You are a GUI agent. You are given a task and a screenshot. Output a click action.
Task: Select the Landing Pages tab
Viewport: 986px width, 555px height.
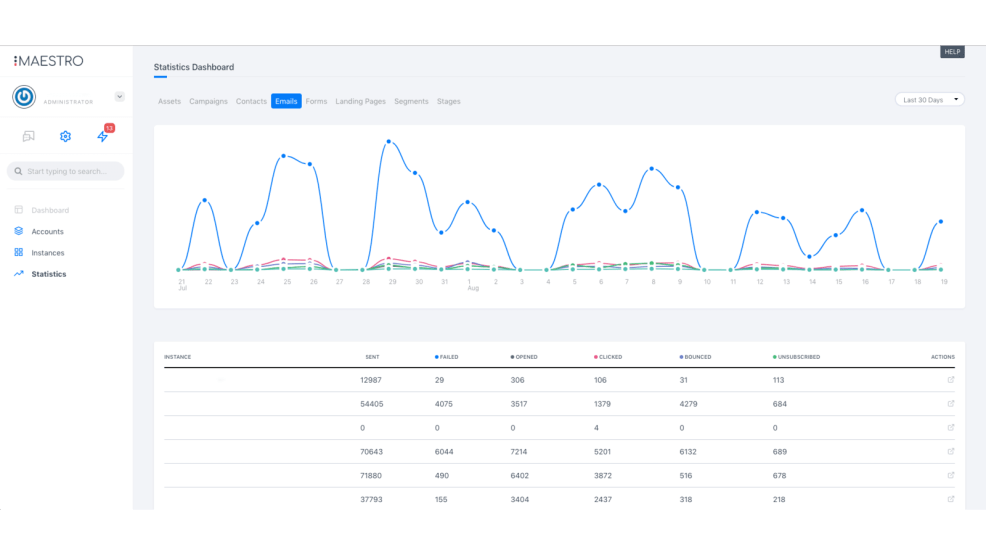[x=360, y=101]
